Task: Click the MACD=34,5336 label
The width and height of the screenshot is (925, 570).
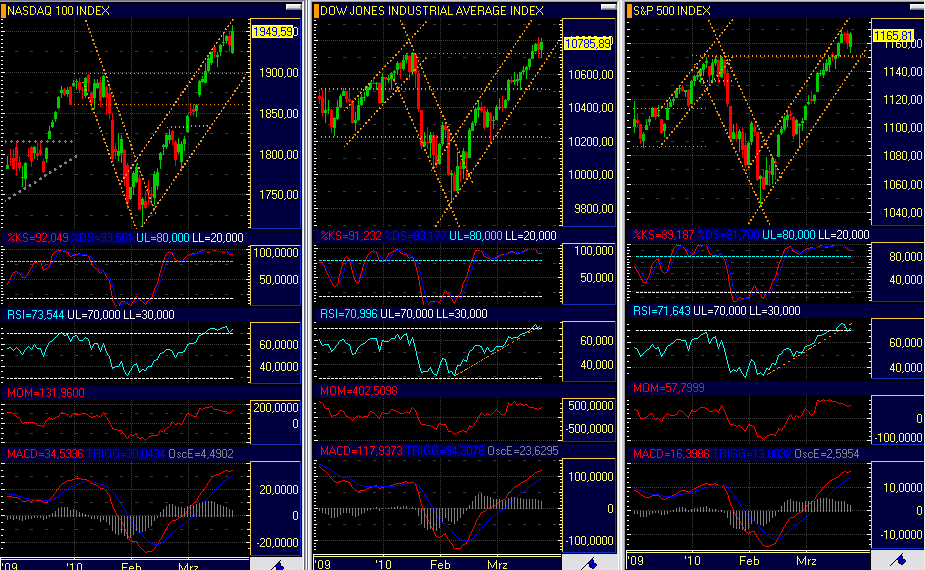Action: [45, 454]
